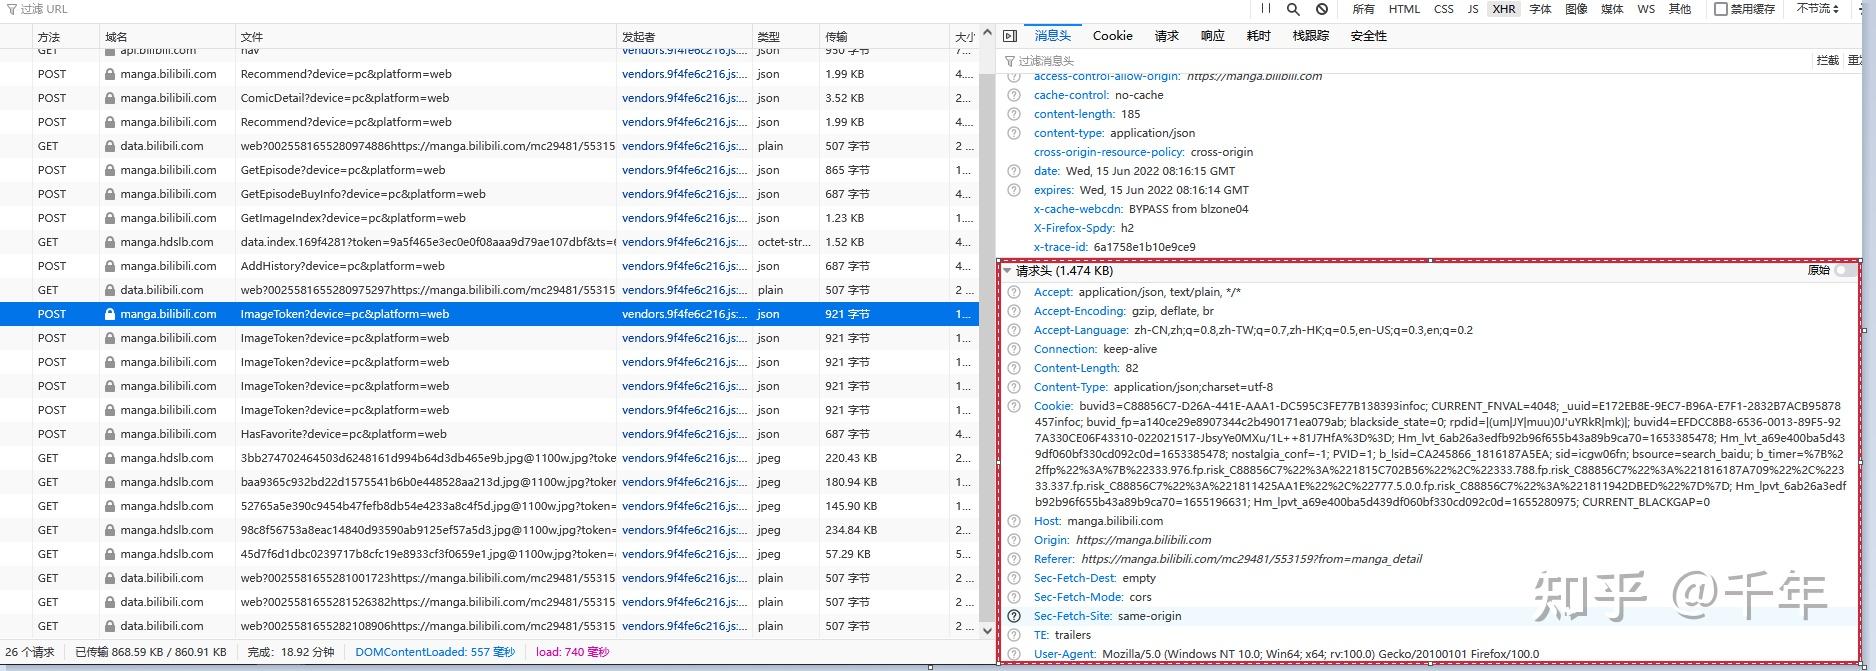Click help icon beside content-length: 185
The image size is (1876, 671).
(1014, 114)
